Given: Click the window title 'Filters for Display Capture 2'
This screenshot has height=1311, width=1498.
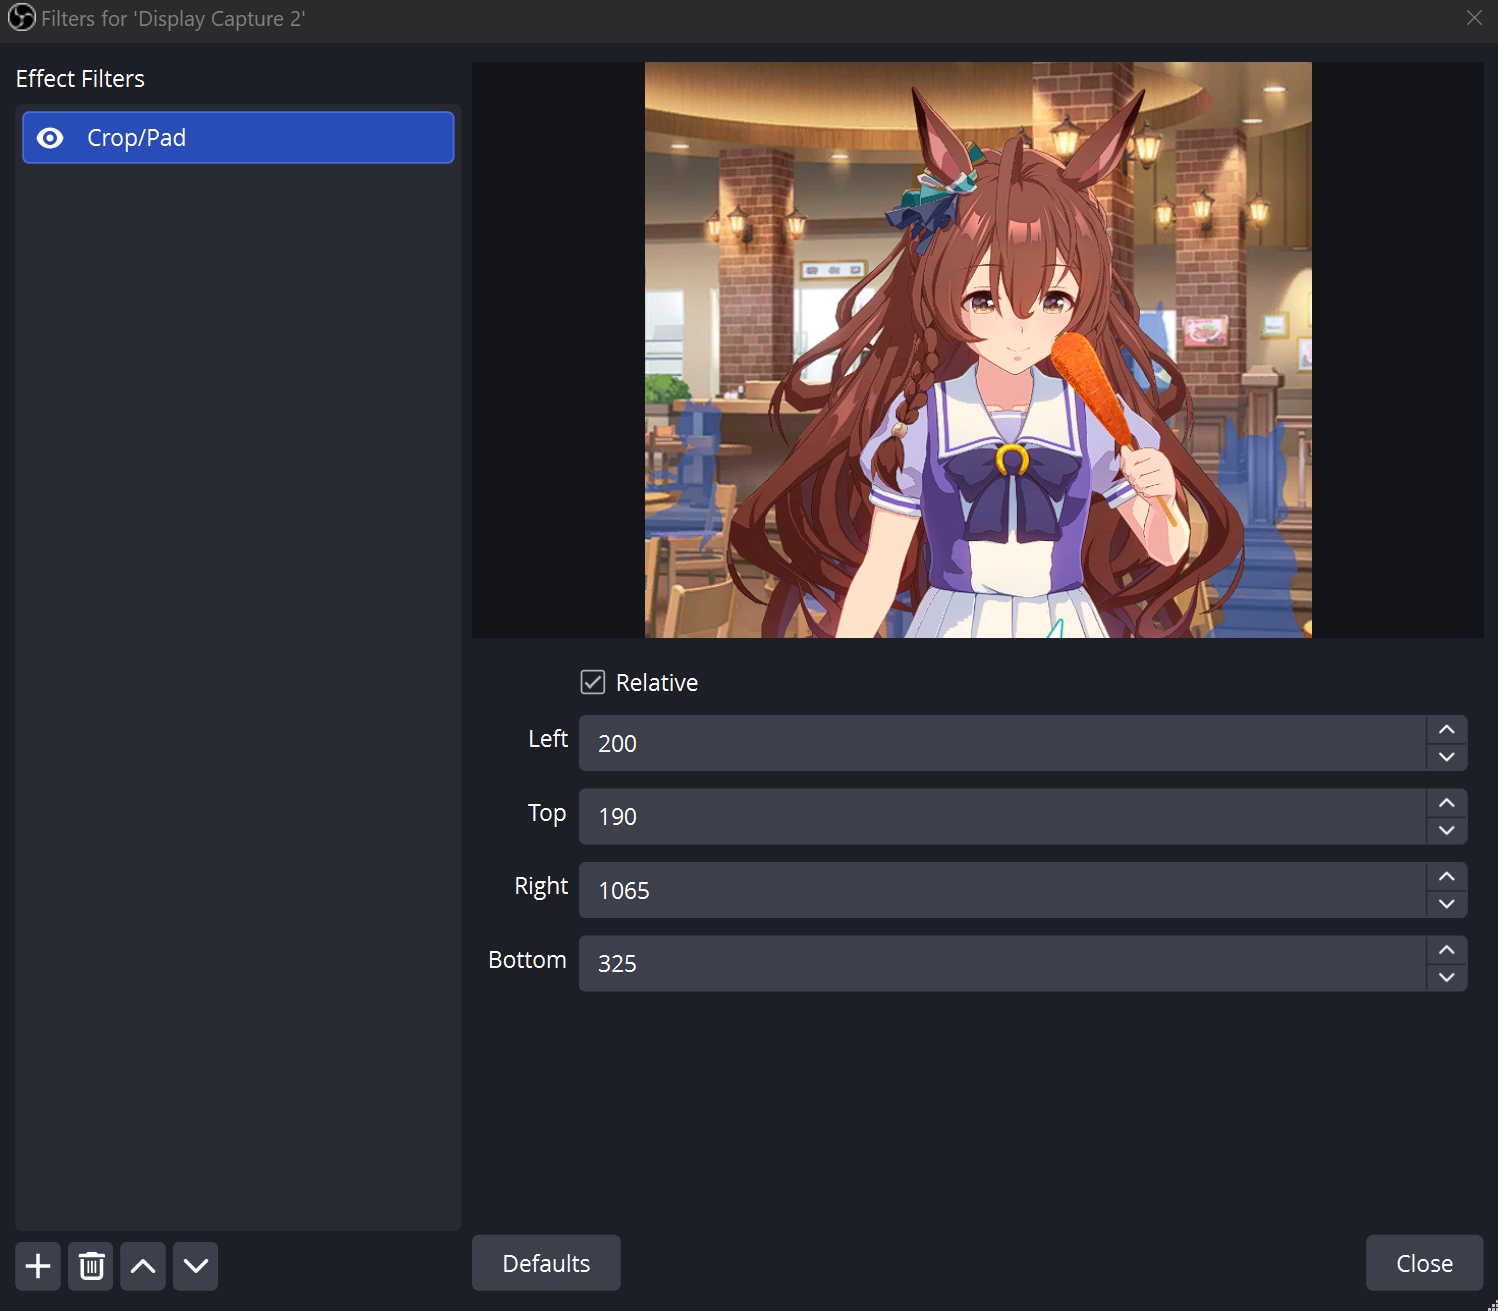Looking at the screenshot, I should click(173, 19).
